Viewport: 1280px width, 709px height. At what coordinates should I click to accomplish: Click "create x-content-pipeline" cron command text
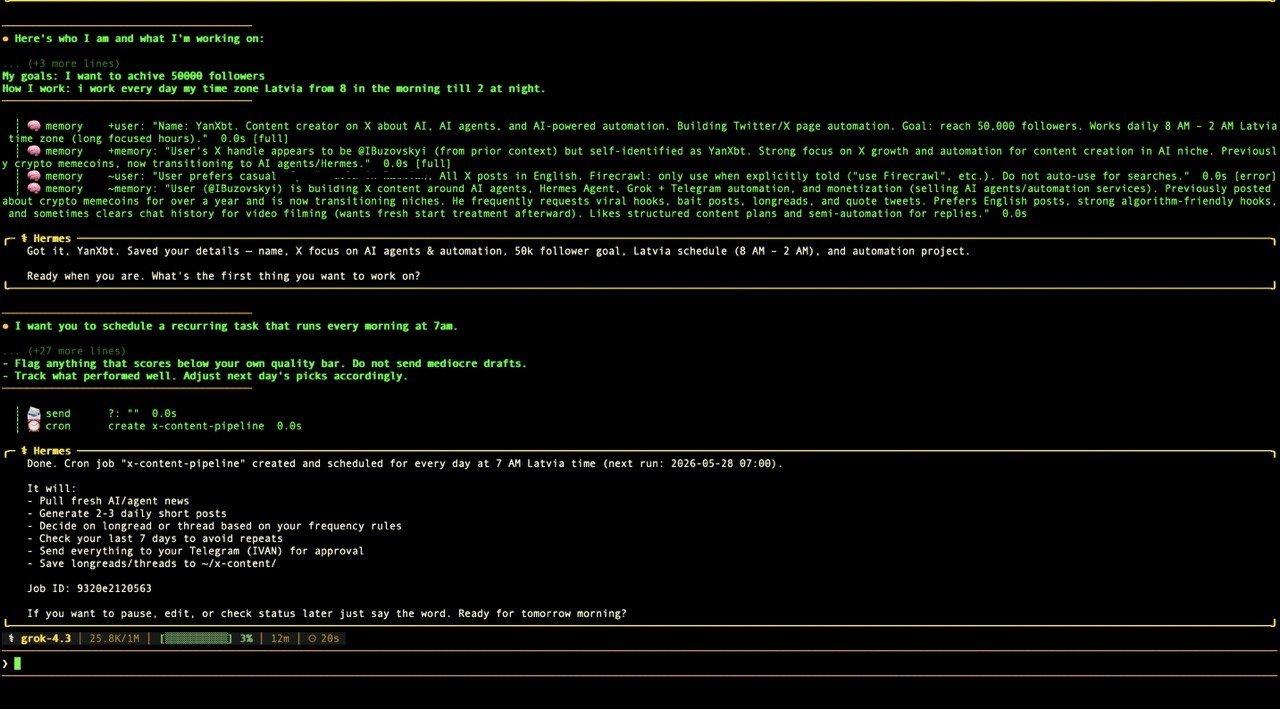pos(186,426)
